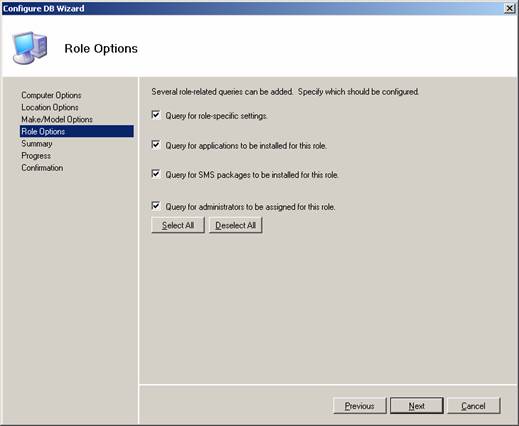Proceed with the Next button
Image resolution: width=519 pixels, height=426 pixels.
(x=417, y=406)
